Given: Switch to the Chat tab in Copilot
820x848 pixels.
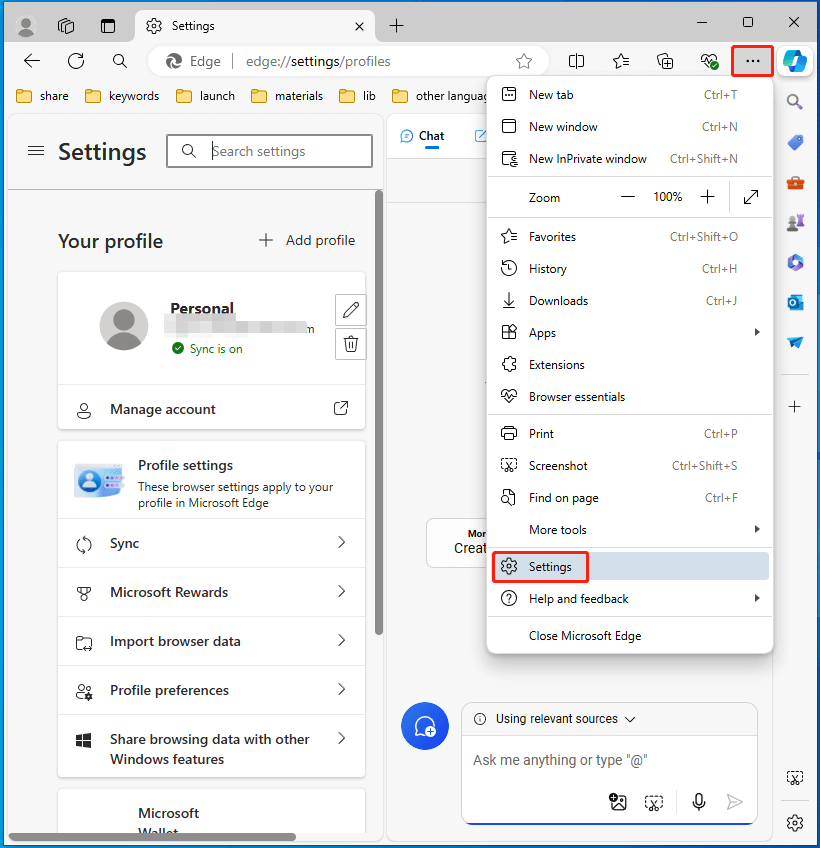Looking at the screenshot, I should coord(422,136).
